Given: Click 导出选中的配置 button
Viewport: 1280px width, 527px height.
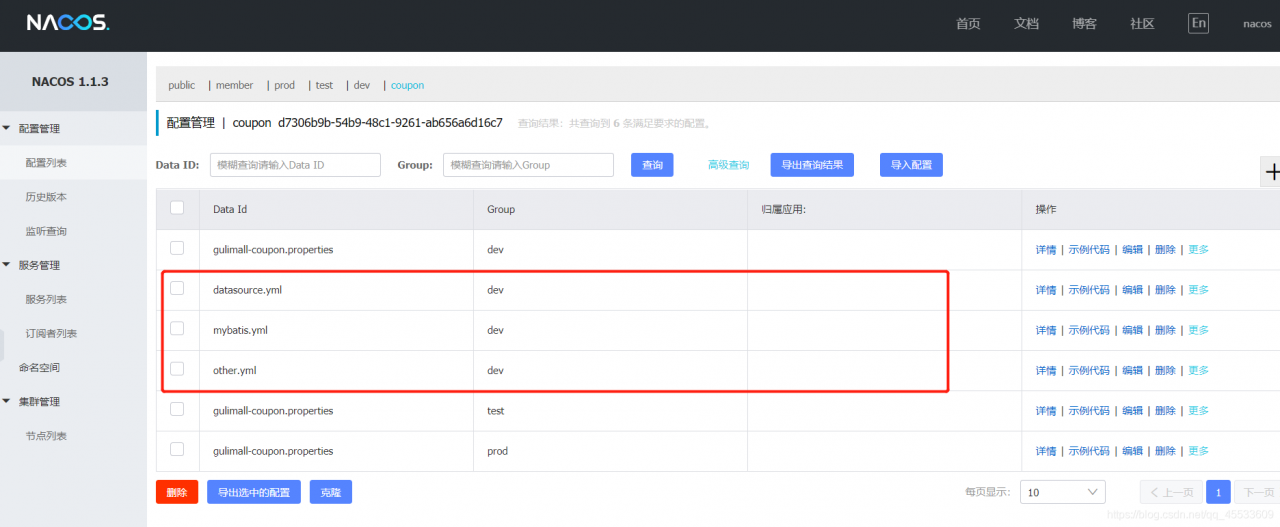Looking at the screenshot, I should (254, 492).
